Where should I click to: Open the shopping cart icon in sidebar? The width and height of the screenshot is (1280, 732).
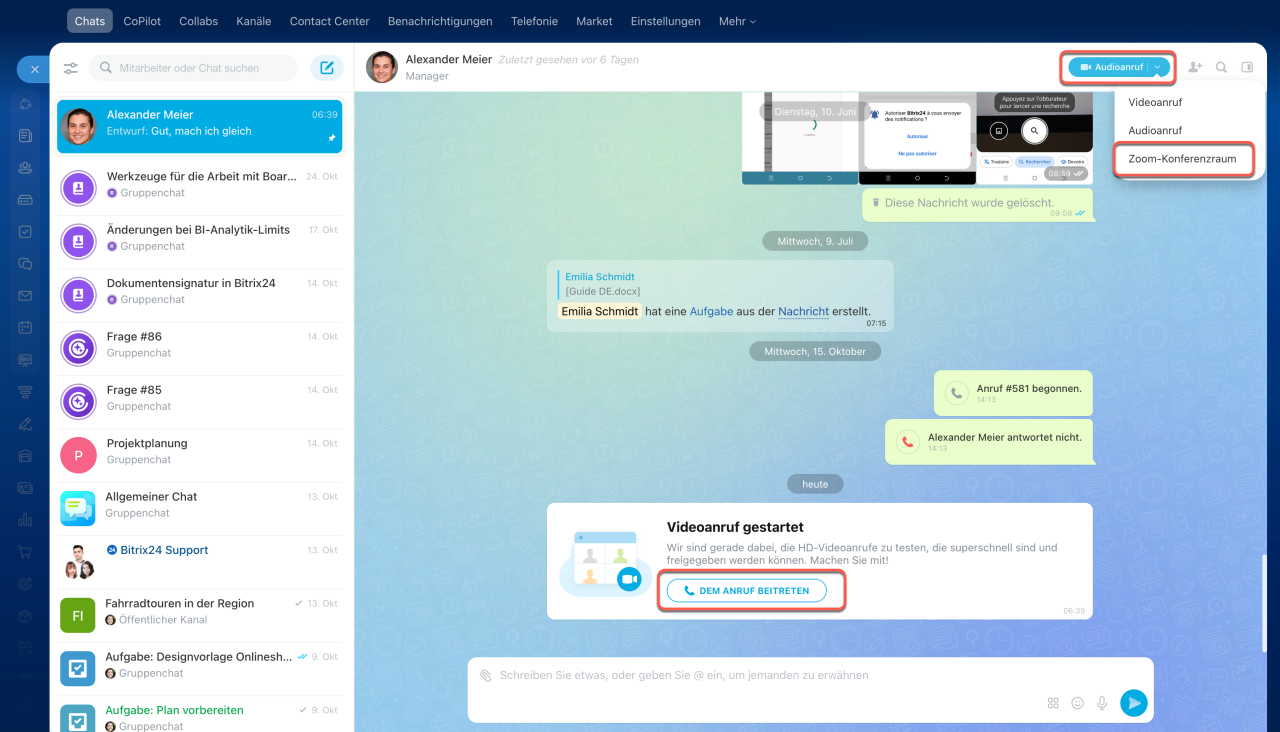[x=25, y=551]
